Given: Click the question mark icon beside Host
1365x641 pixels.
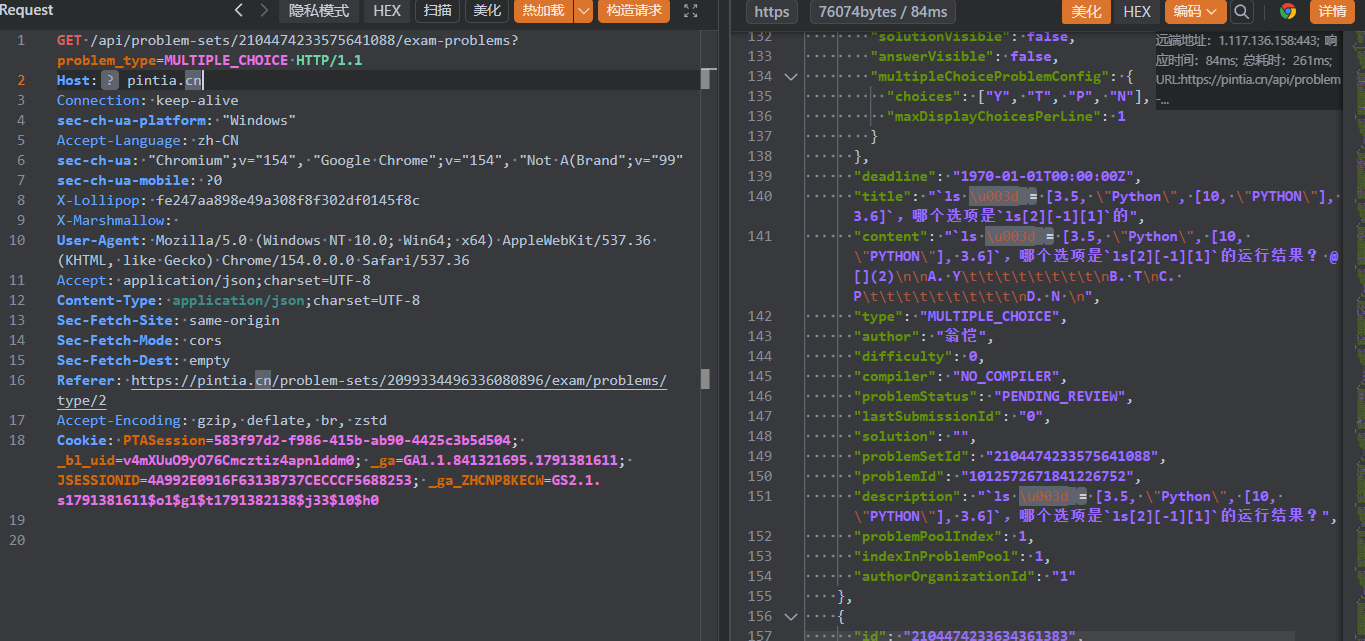Looking at the screenshot, I should 110,81.
